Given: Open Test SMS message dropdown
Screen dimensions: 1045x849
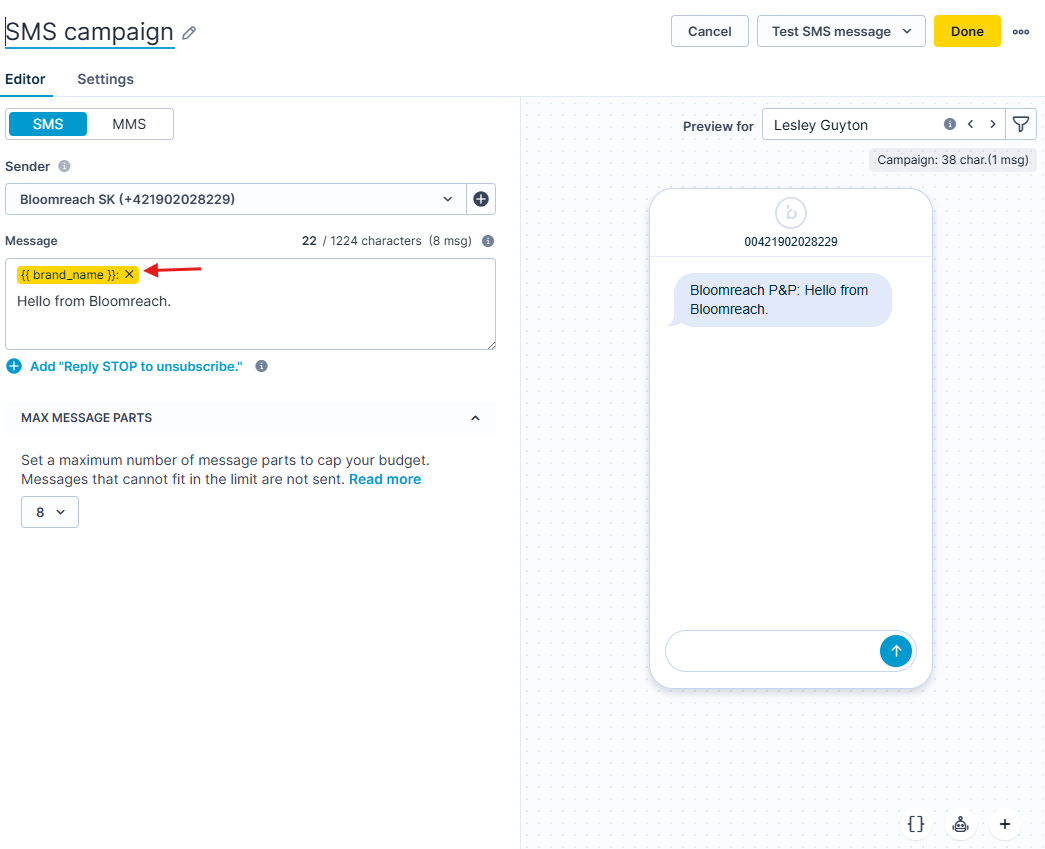Looking at the screenshot, I should click(841, 31).
